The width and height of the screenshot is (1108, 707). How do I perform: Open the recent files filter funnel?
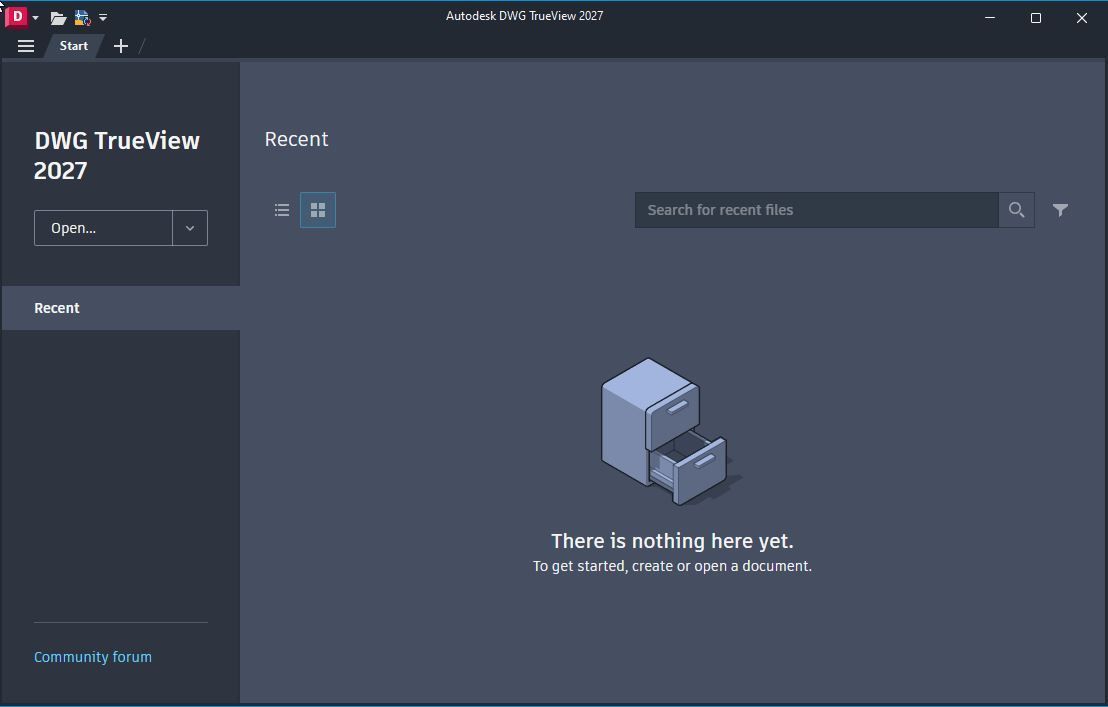click(1060, 210)
